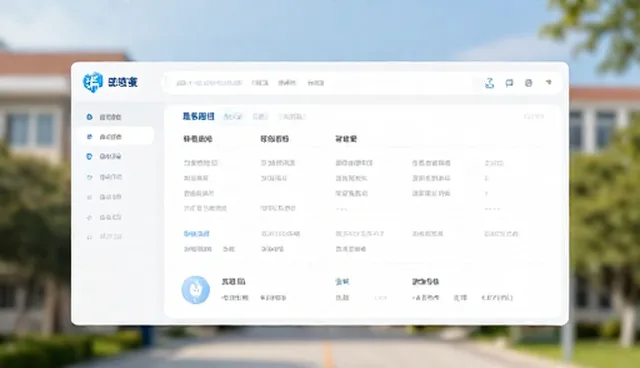Open the round blue avatar thumbnail

point(196,290)
